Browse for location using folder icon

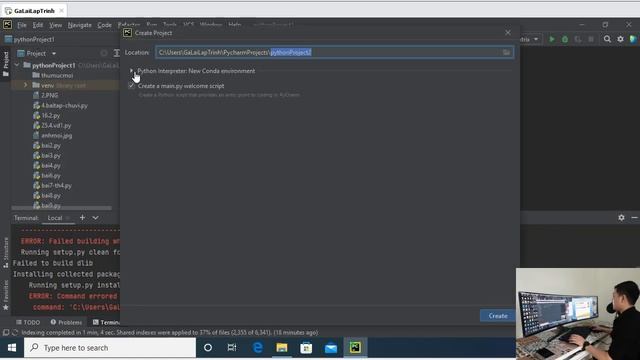506,52
